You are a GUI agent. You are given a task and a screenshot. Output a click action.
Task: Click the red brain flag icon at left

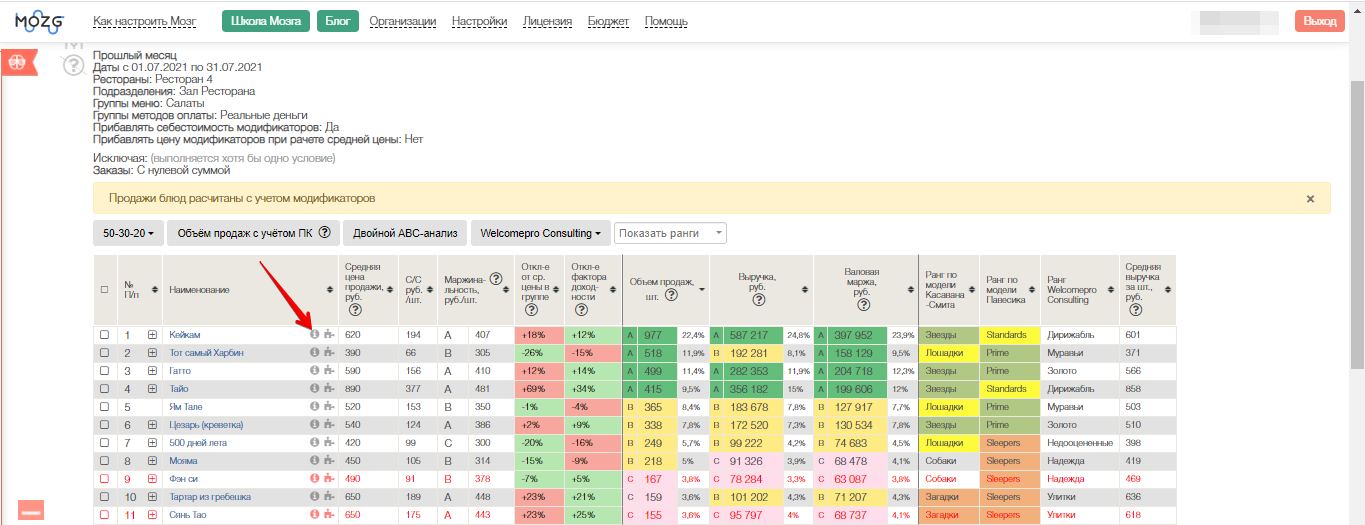pos(18,62)
